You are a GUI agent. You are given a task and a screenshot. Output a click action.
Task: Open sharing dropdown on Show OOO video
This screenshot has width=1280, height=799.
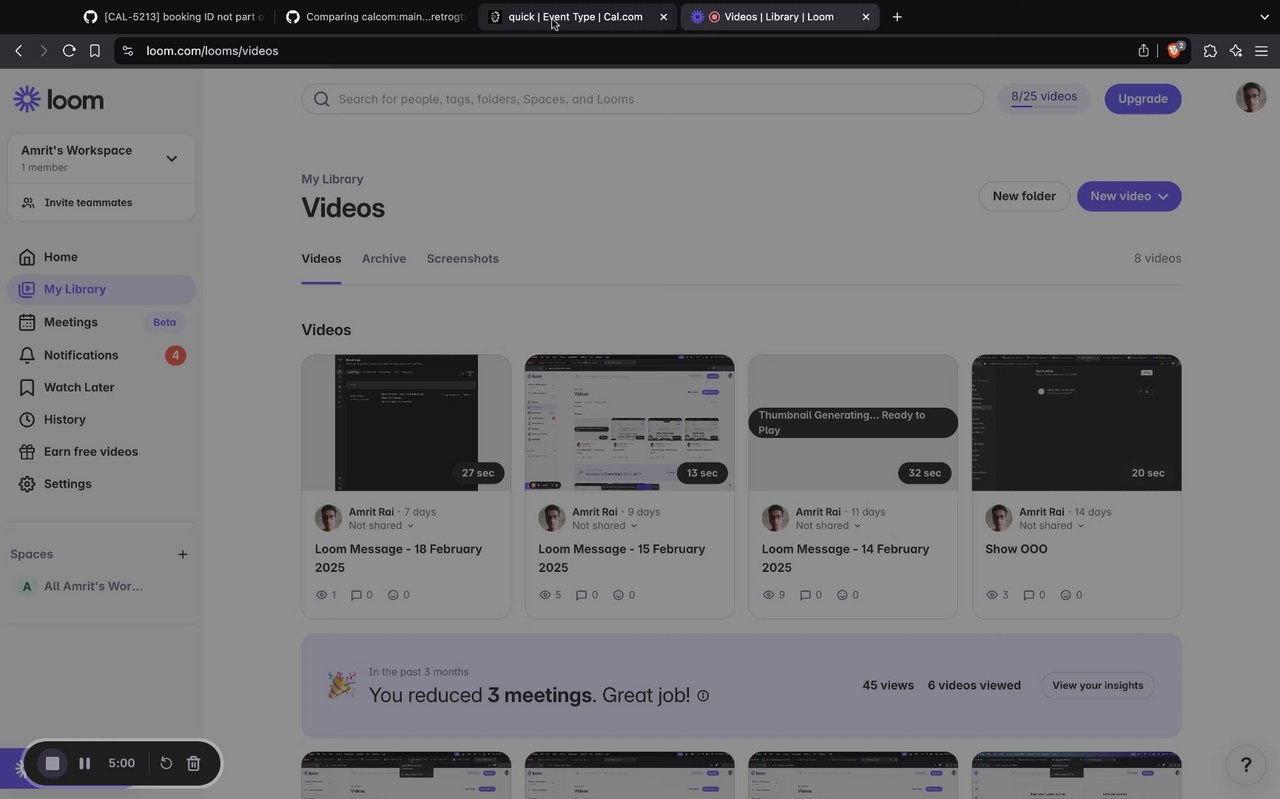pyautogui.click(x=1052, y=525)
